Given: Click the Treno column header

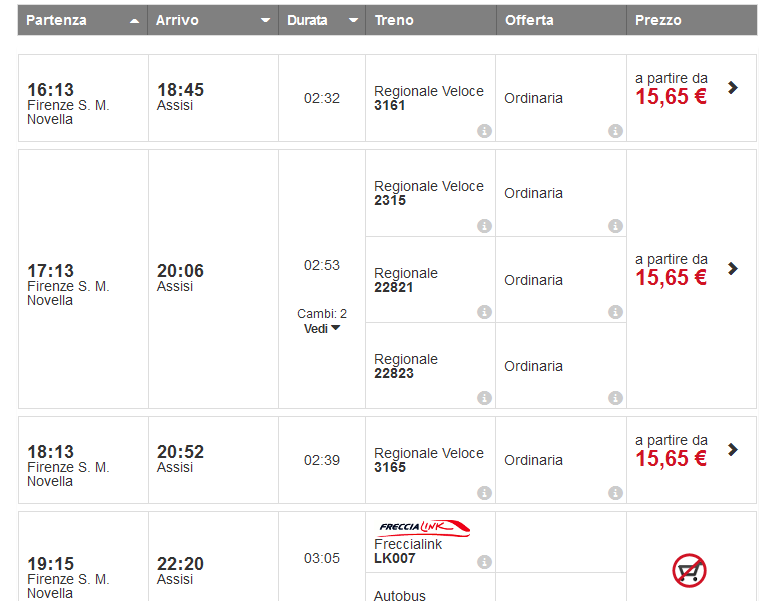Looking at the screenshot, I should [394, 20].
